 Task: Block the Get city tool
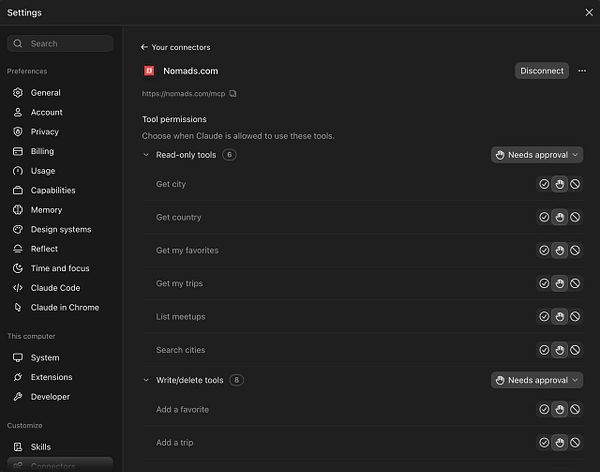point(575,184)
